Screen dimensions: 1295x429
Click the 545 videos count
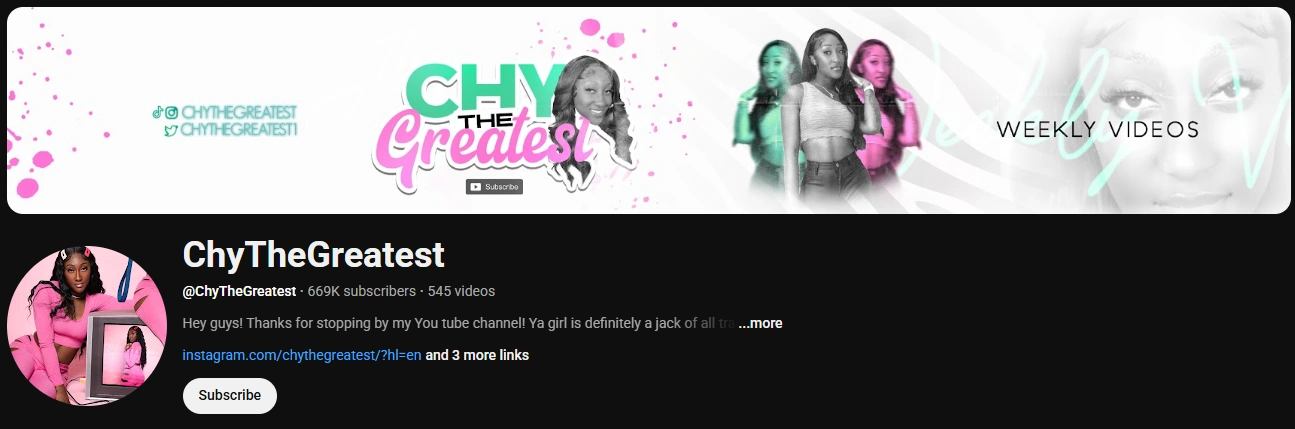[x=461, y=291]
